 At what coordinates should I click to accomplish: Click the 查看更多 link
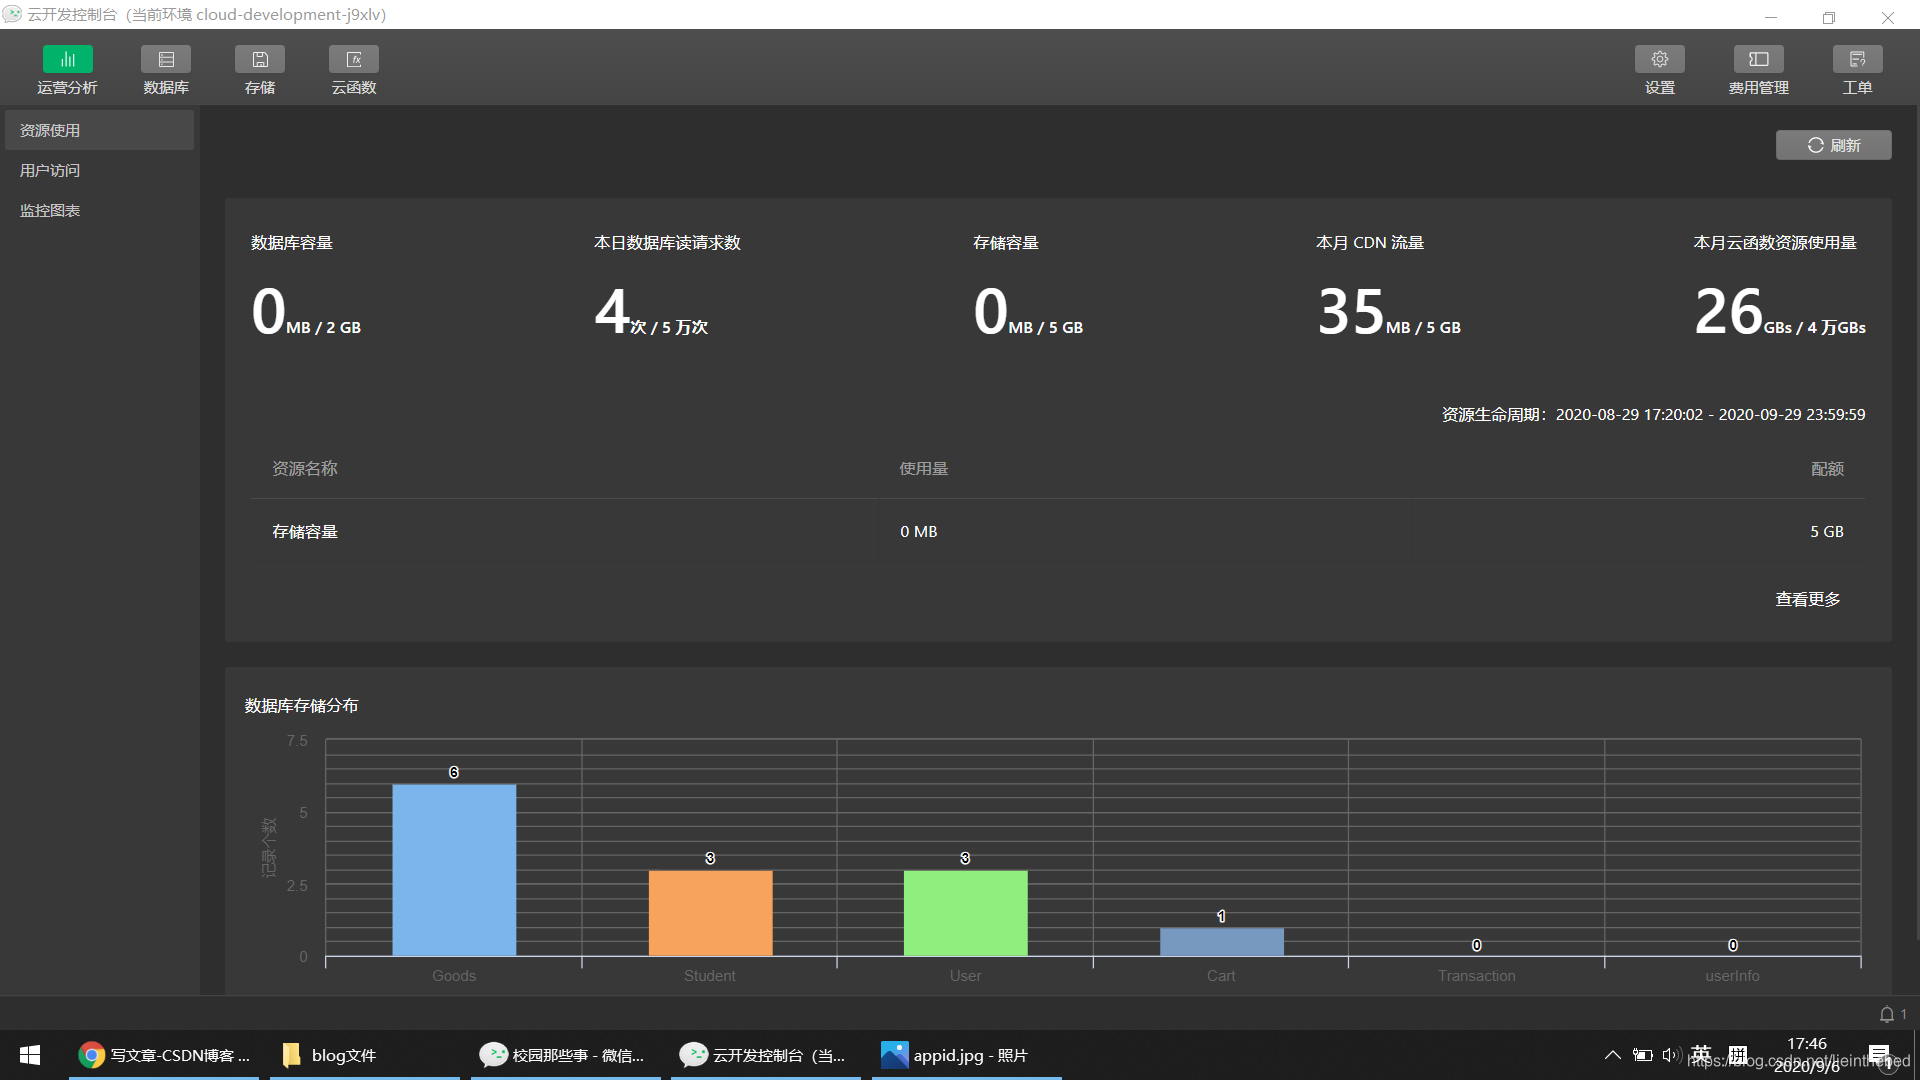point(1807,599)
